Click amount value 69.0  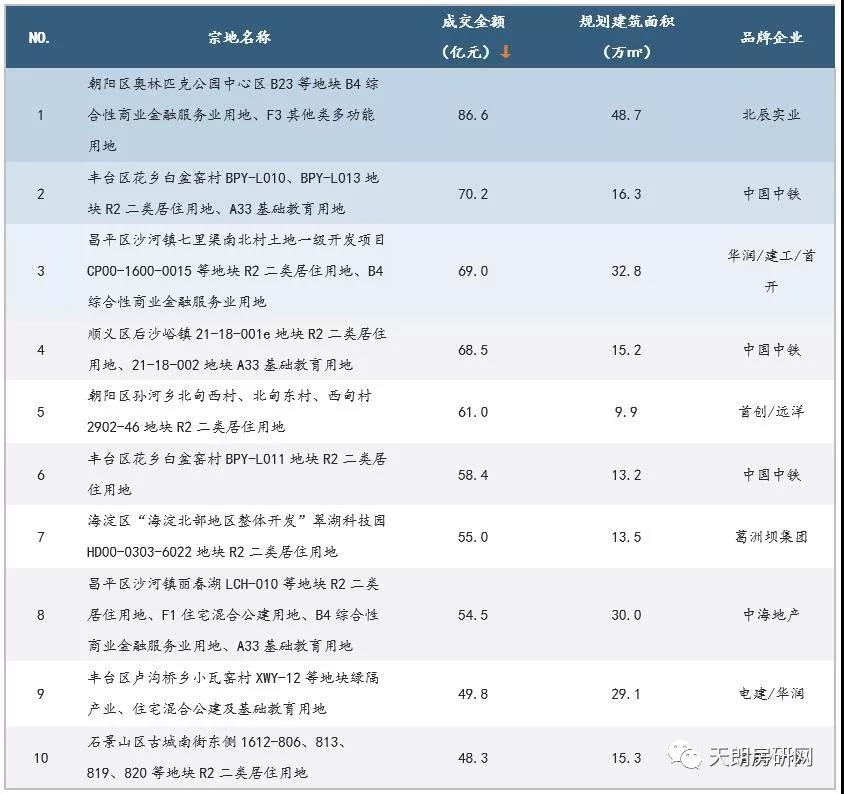pos(473,271)
